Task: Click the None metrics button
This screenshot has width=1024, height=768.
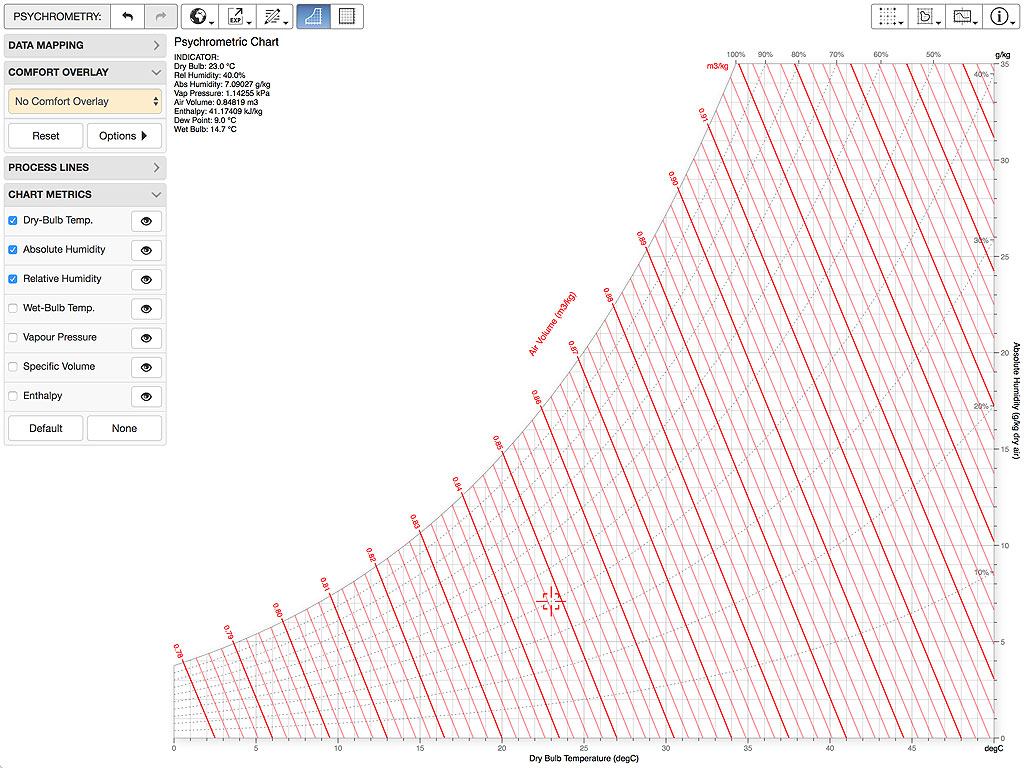Action: pos(124,428)
